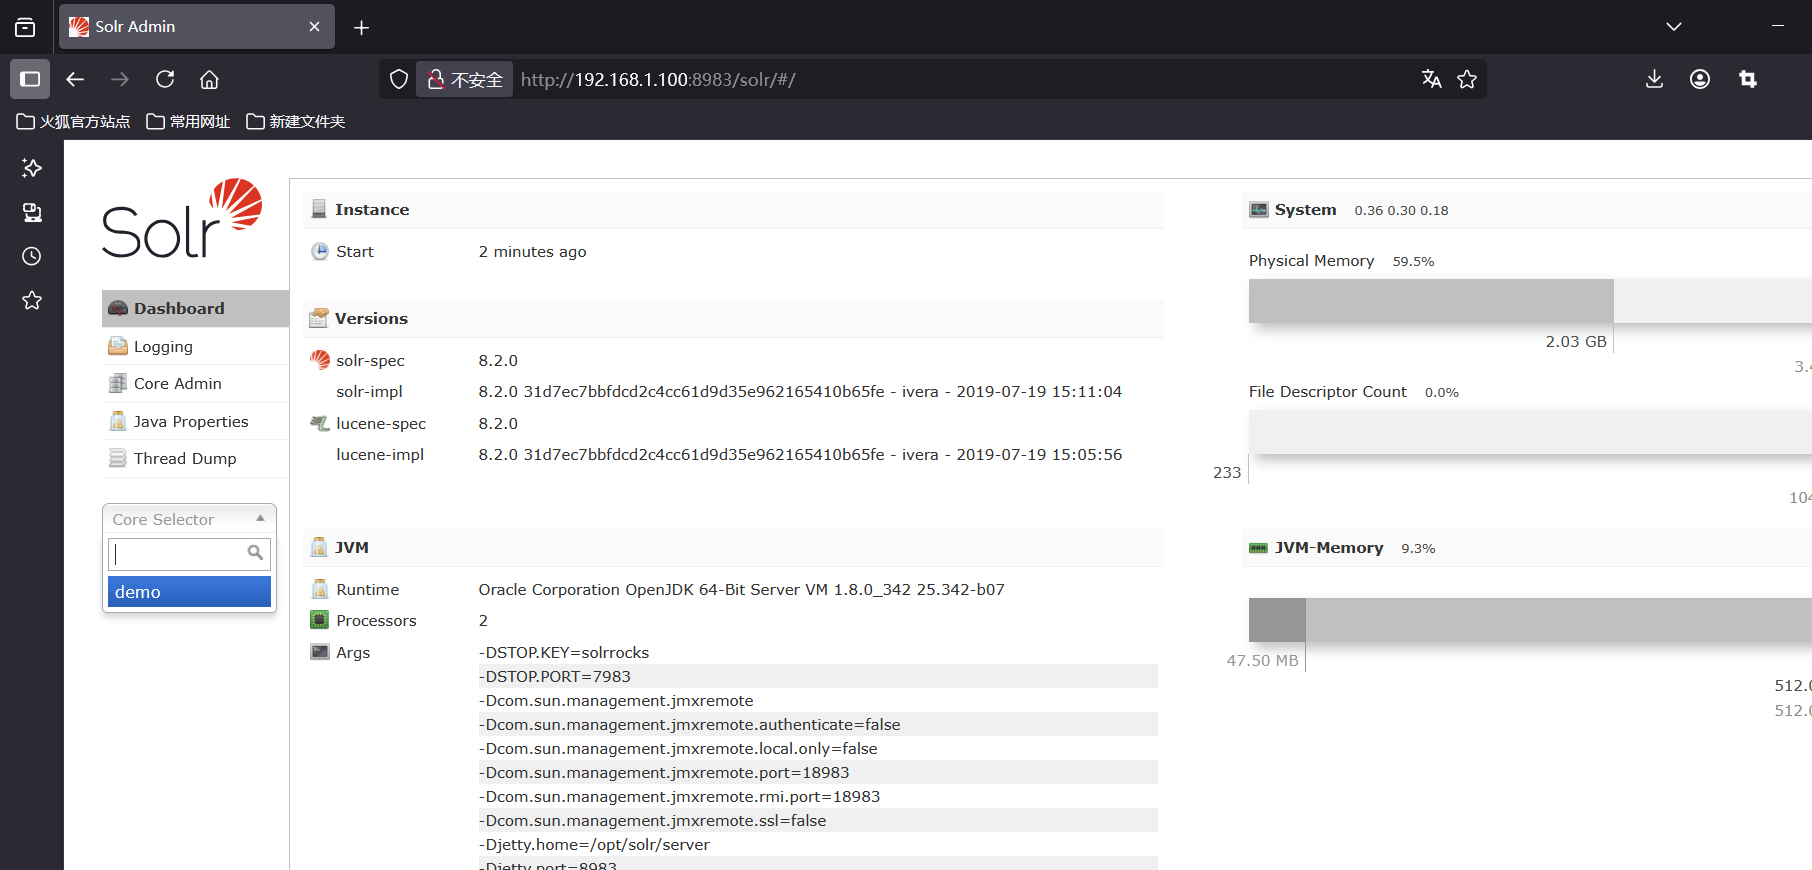
Task: Open synced tabs sidebar icon
Action: tap(32, 212)
